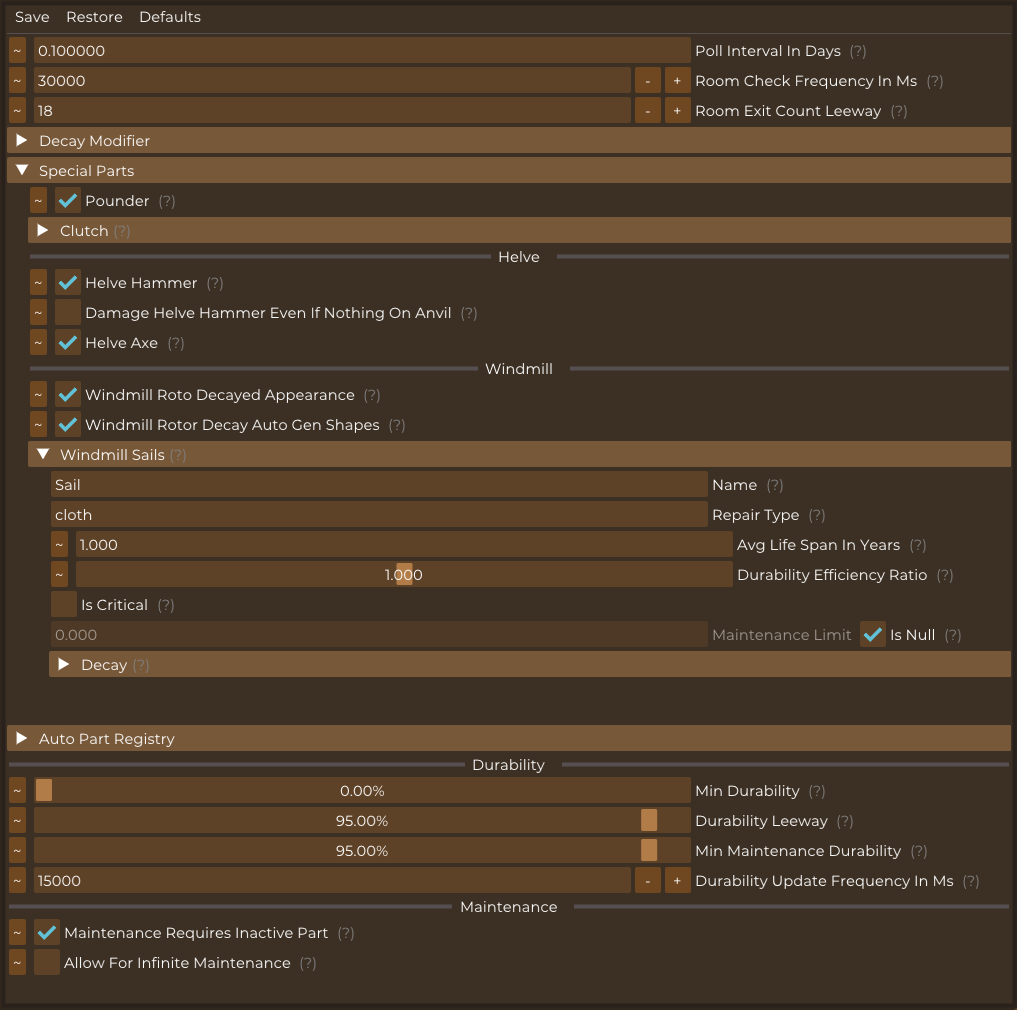Click the Poll Interval In Days field
Image resolution: width=1017 pixels, height=1010 pixels.
362,51
